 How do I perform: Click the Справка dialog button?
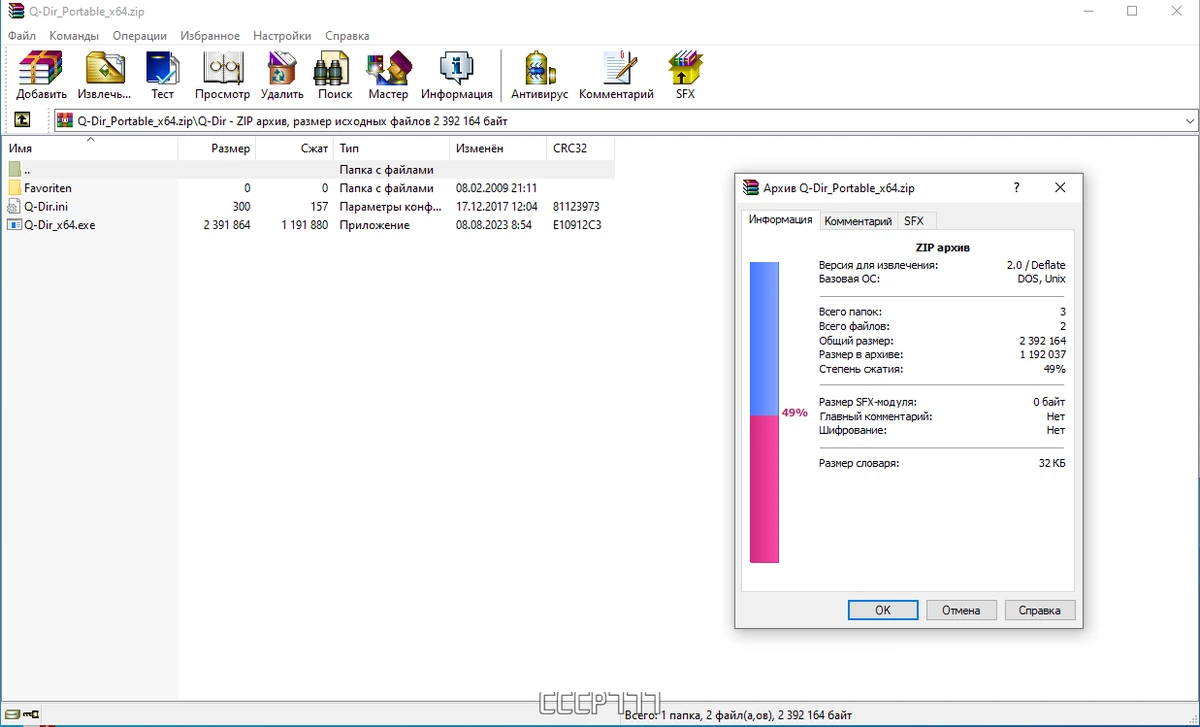pos(1040,610)
